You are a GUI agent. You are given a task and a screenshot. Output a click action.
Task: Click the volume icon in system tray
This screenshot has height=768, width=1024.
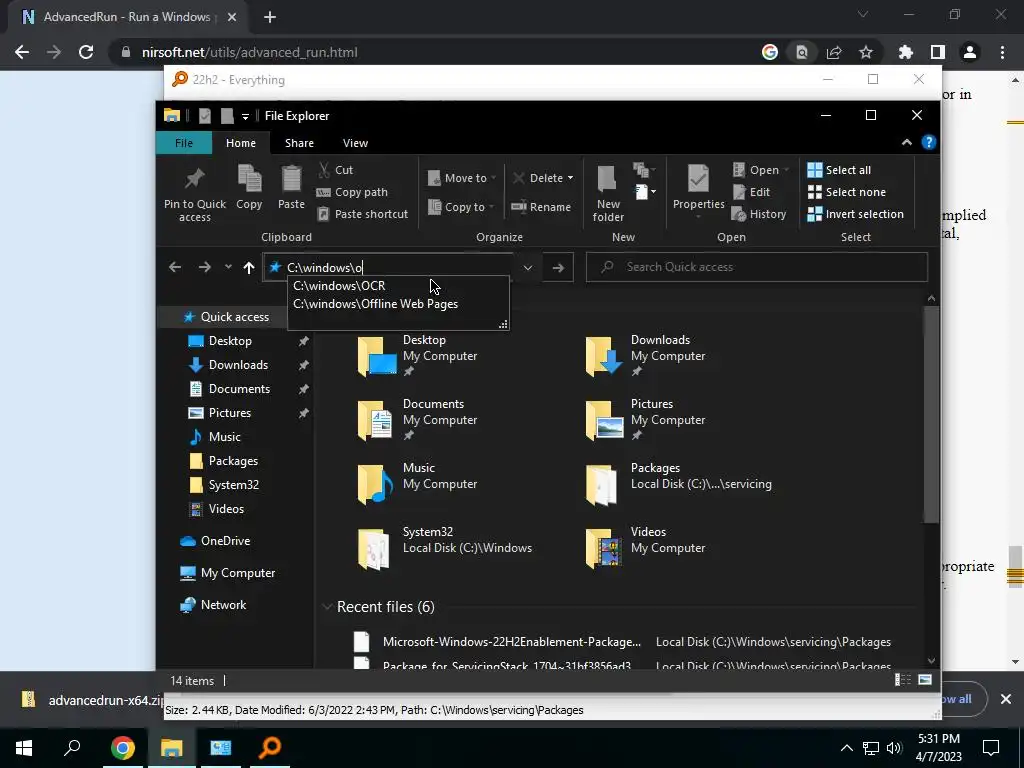894,748
